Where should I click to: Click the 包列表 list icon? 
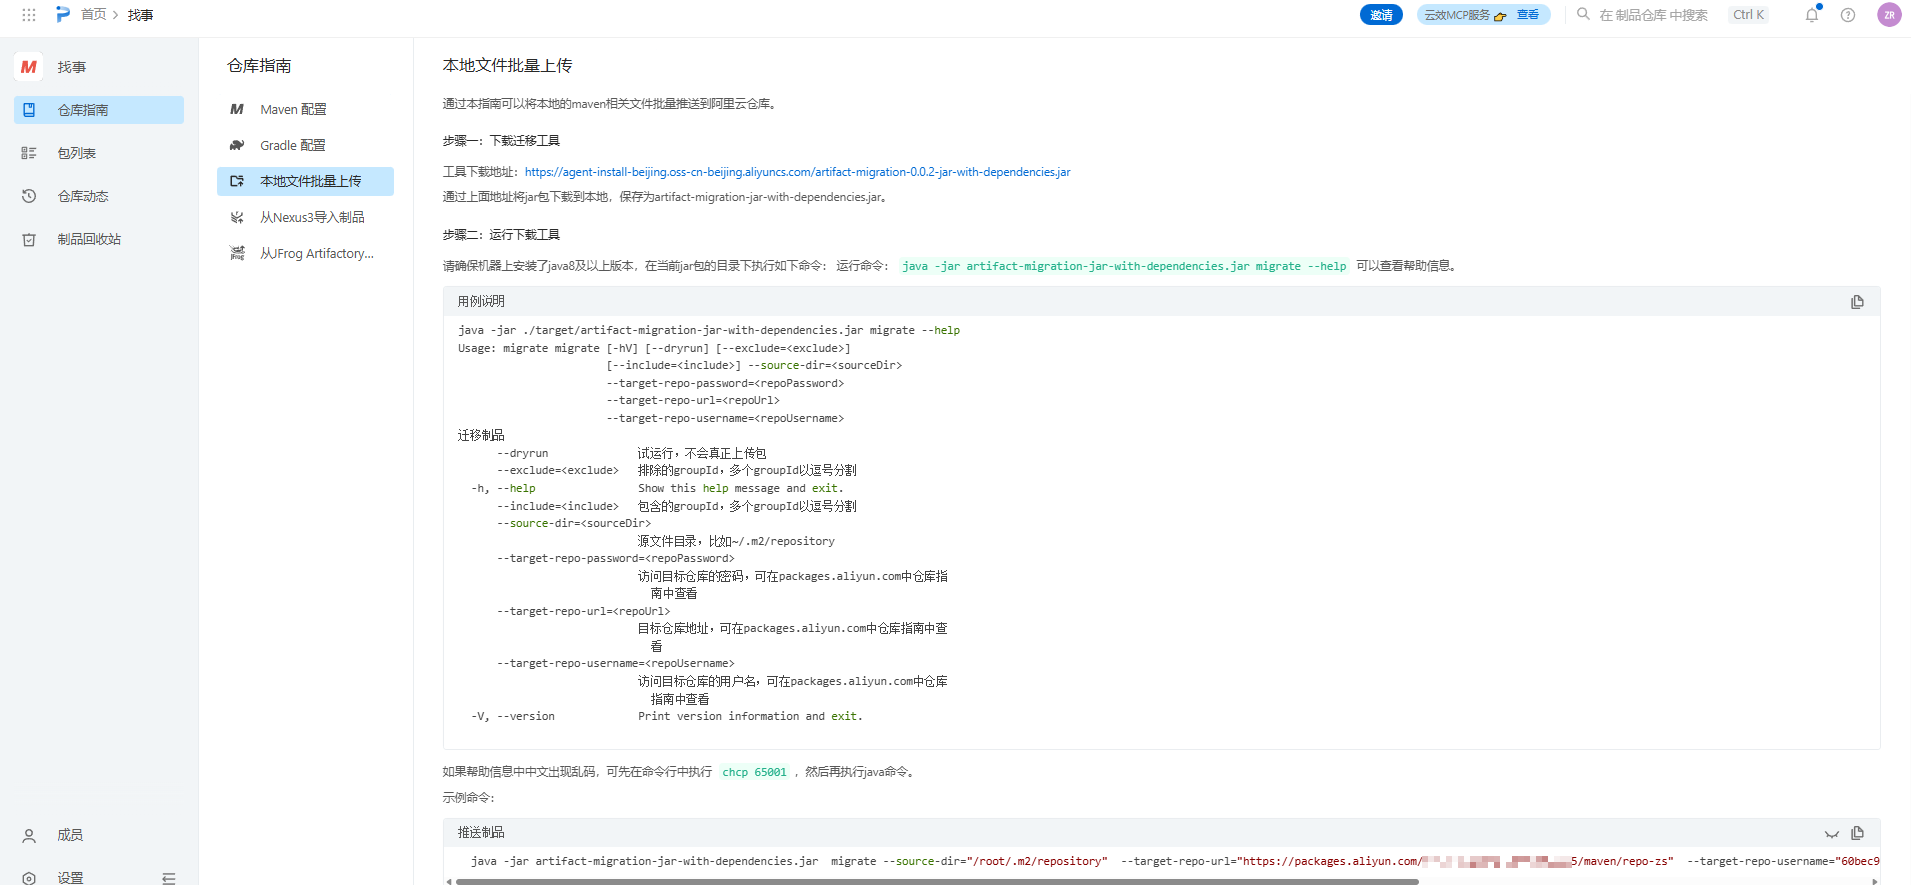pyautogui.click(x=29, y=153)
